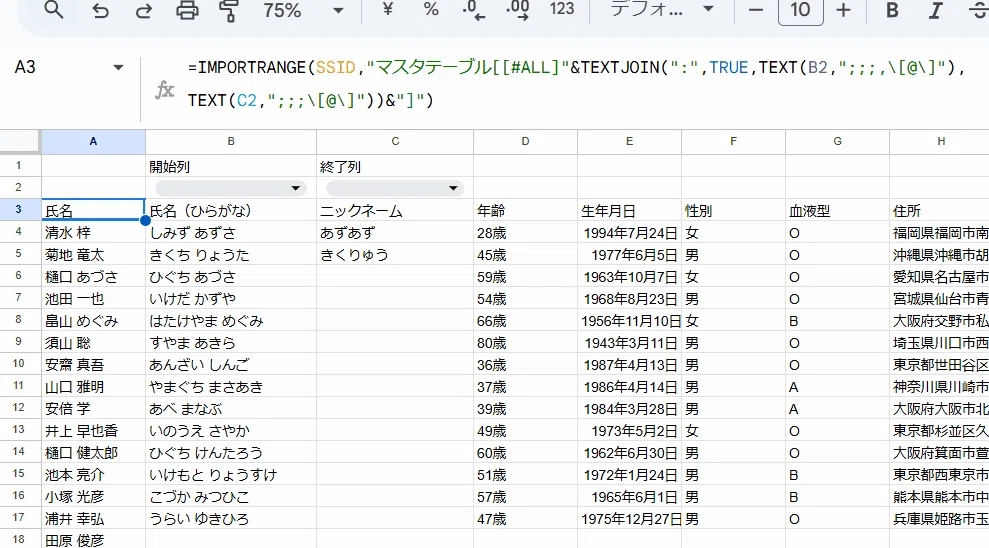
Task: Select column B header
Action: coord(231,142)
